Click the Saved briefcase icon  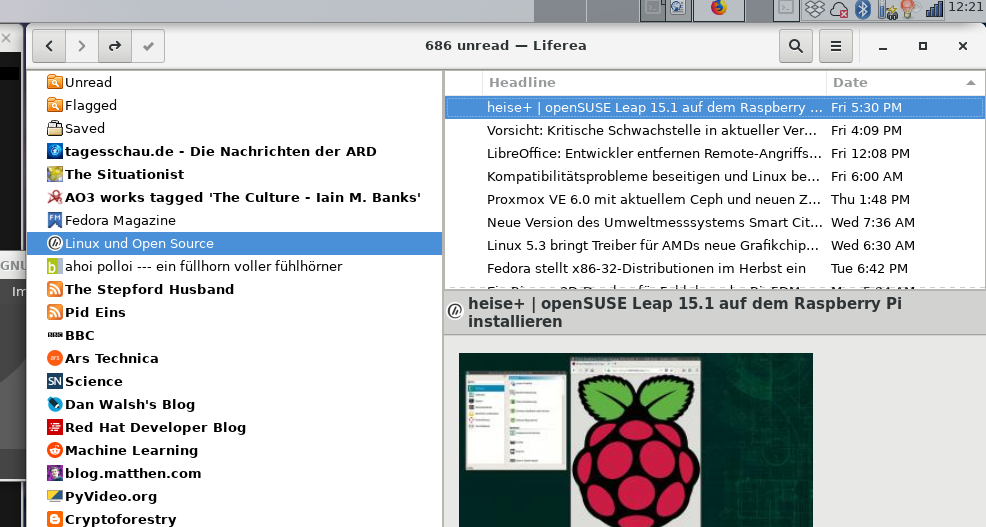coord(55,128)
